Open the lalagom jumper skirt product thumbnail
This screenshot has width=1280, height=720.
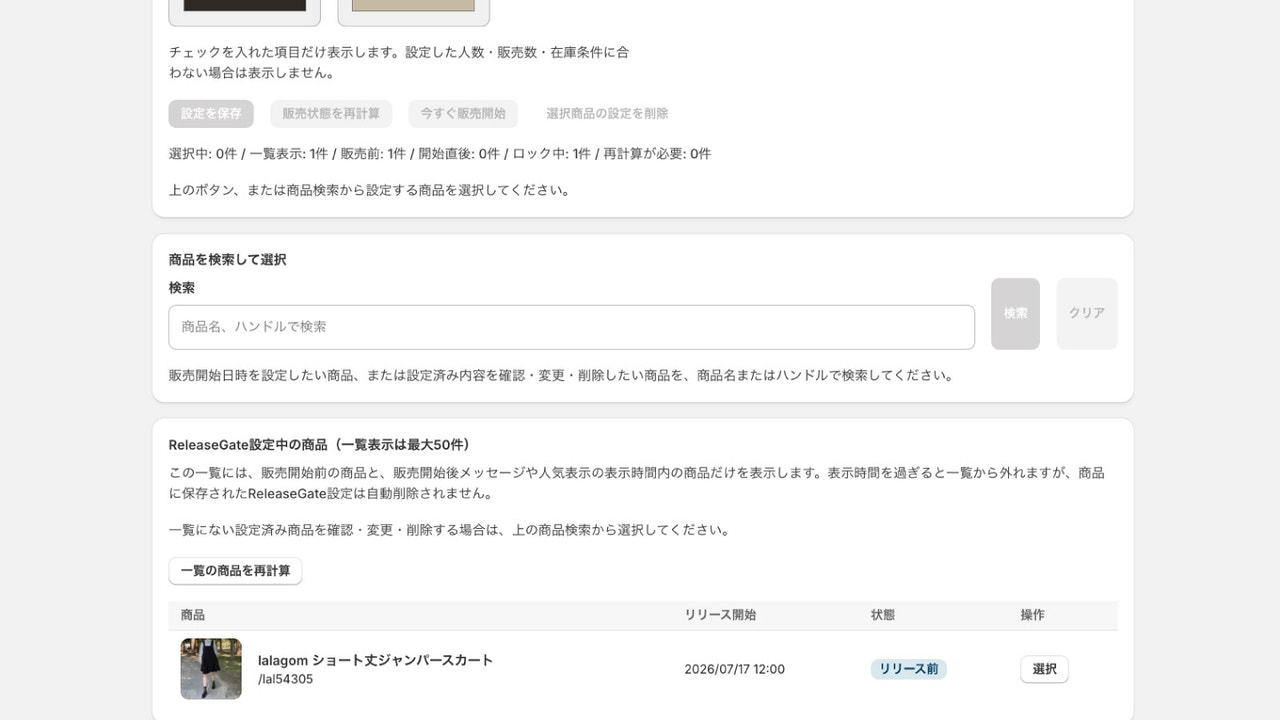point(211,669)
